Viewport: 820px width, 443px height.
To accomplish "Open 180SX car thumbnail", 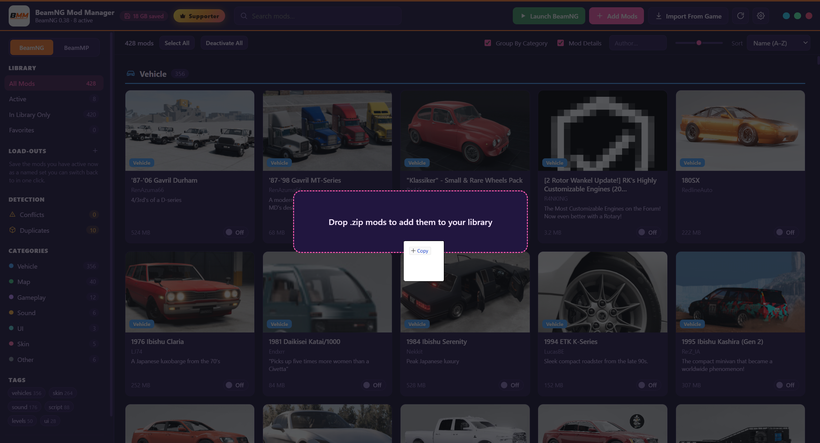I will tap(740, 130).
